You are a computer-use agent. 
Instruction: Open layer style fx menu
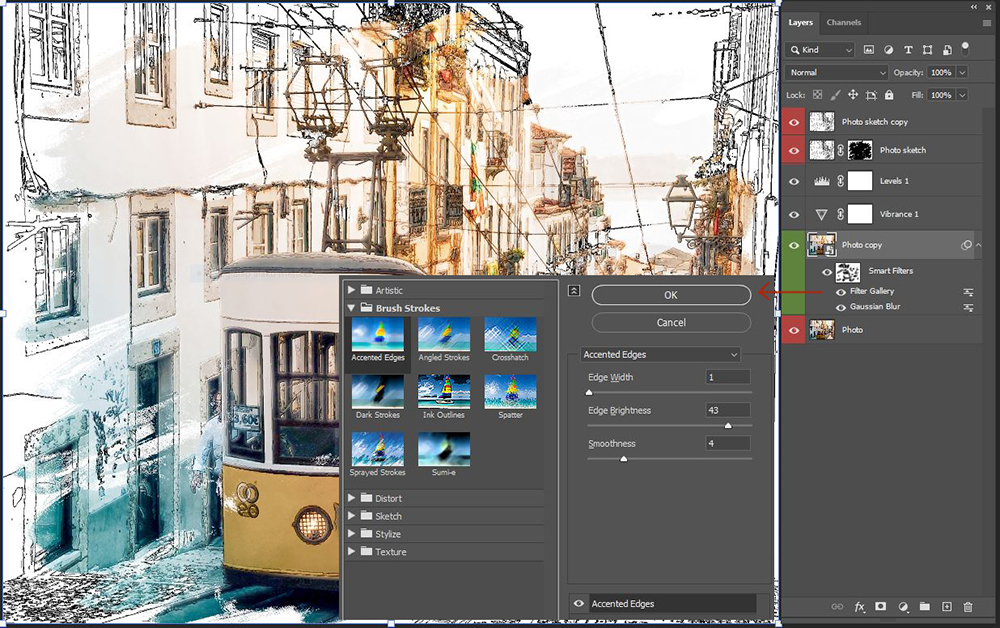[859, 607]
